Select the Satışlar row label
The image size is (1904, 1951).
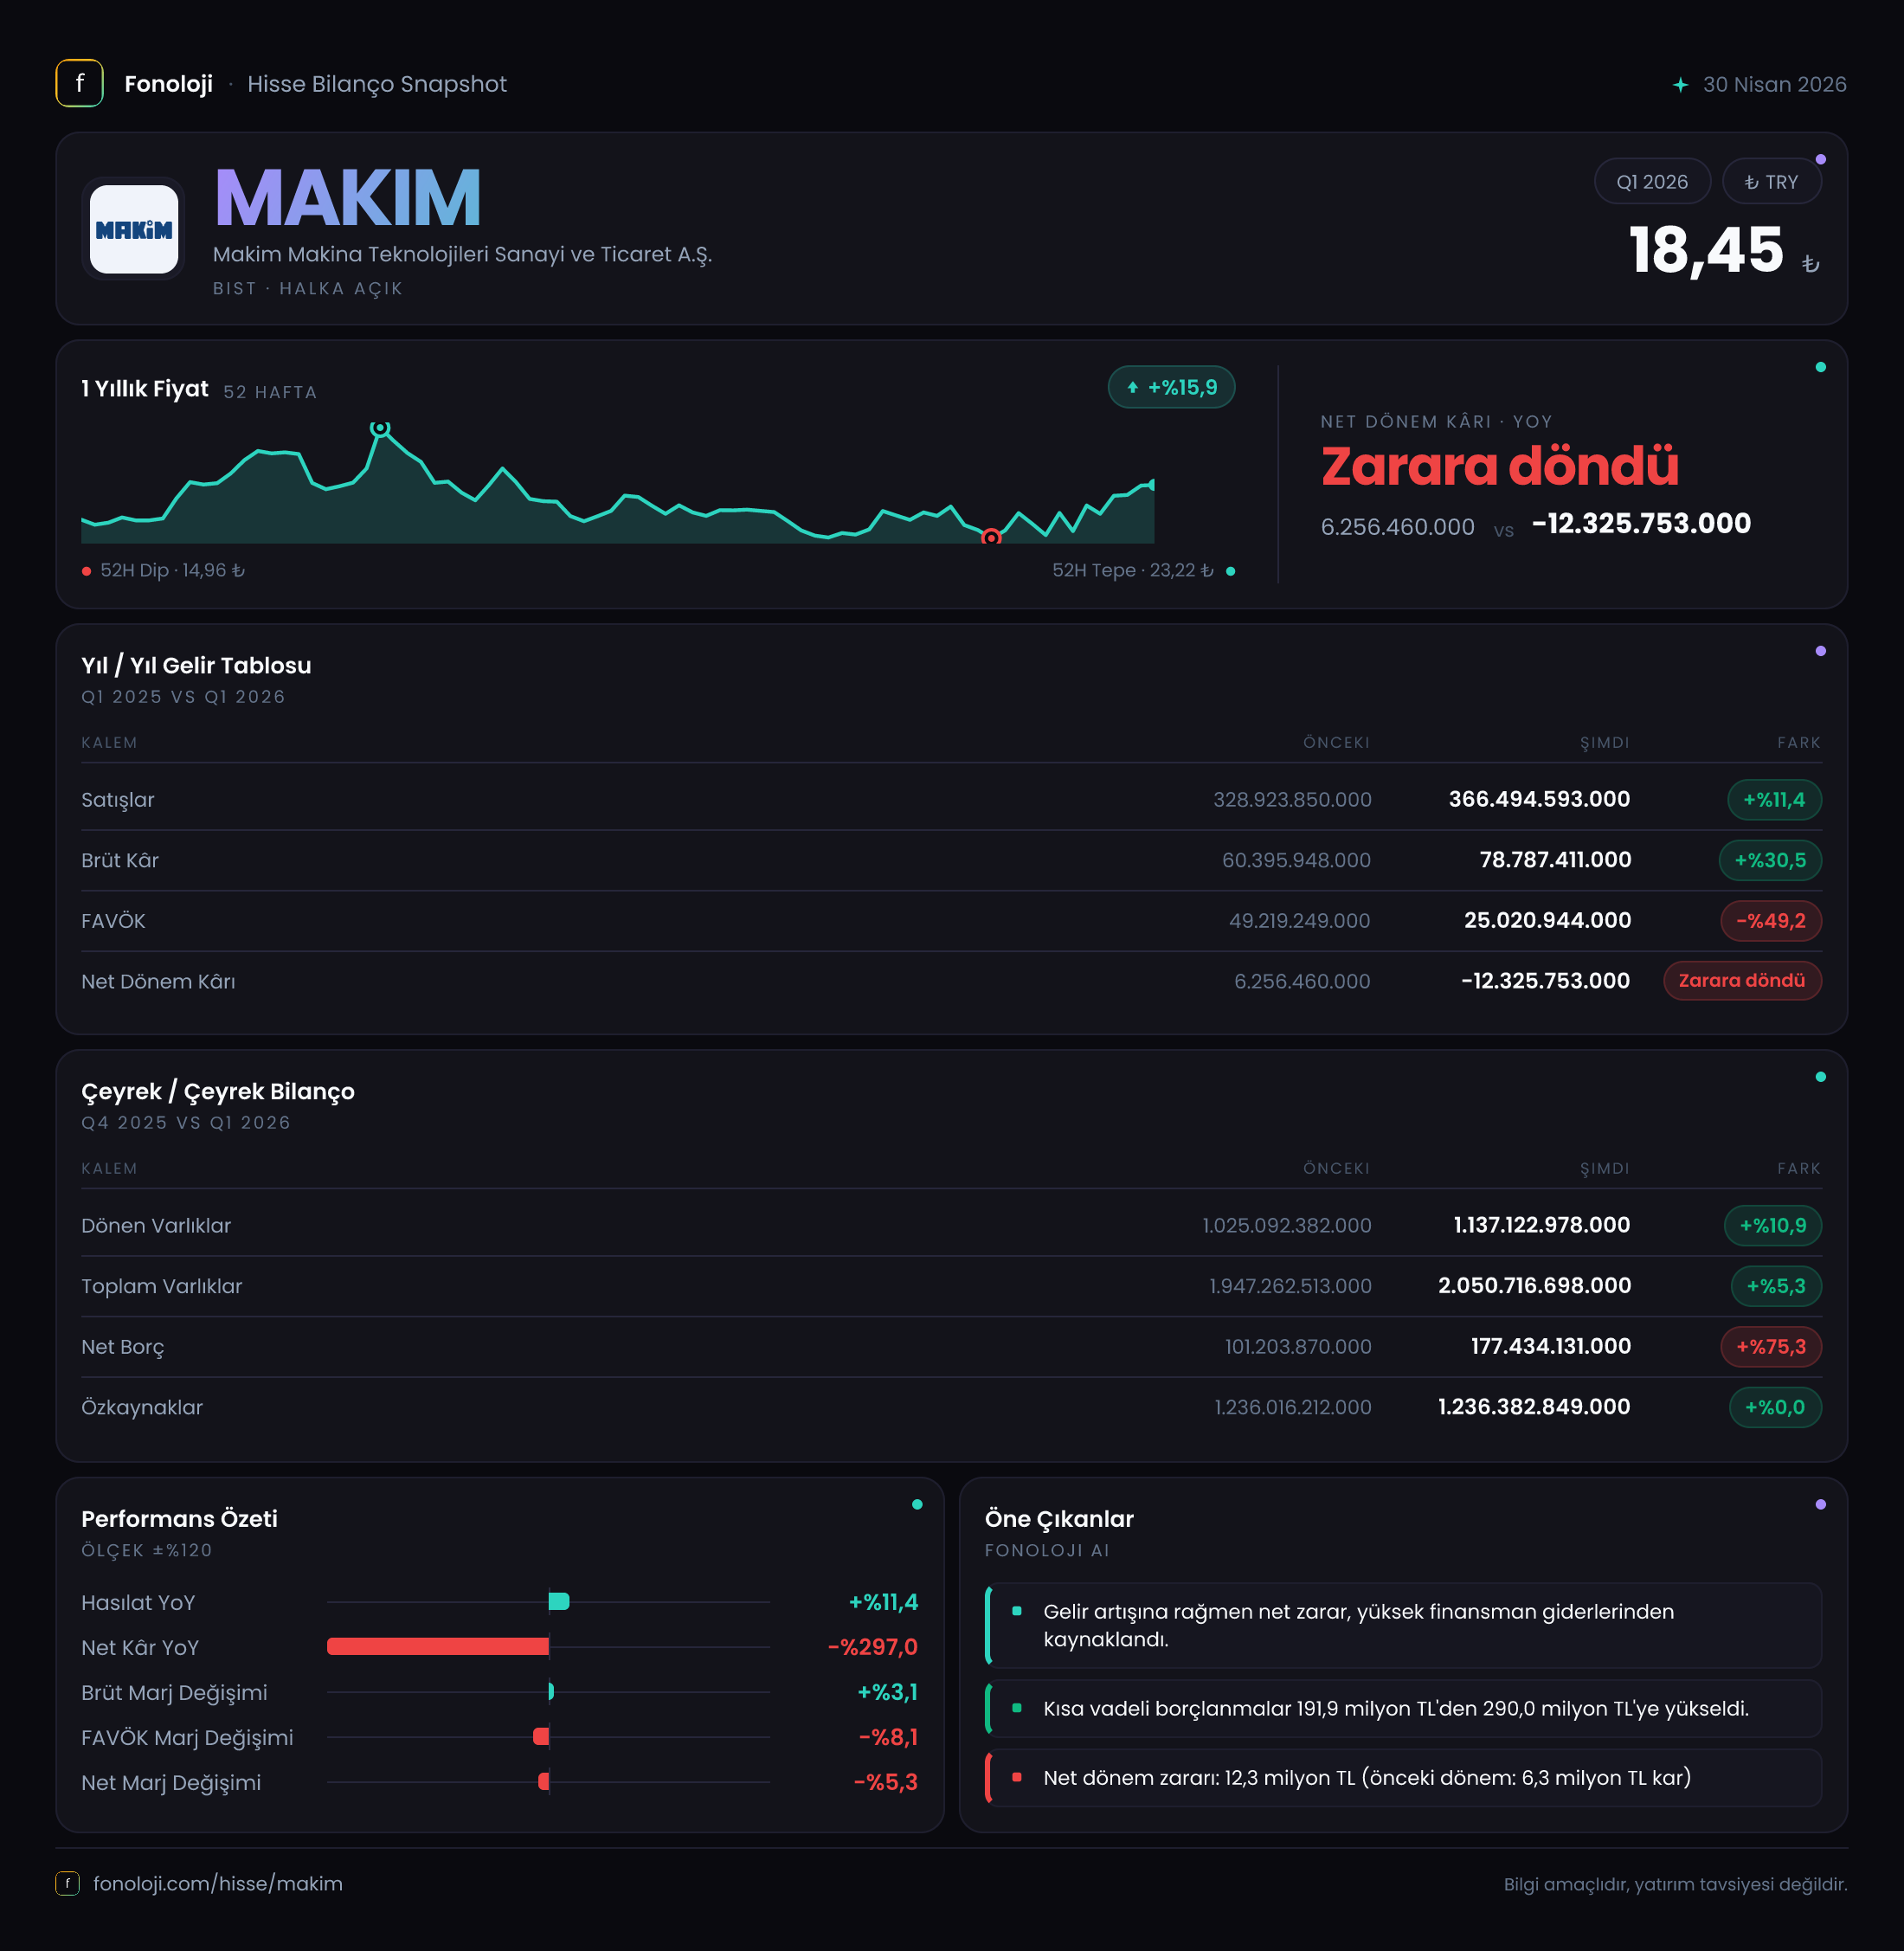click(118, 799)
